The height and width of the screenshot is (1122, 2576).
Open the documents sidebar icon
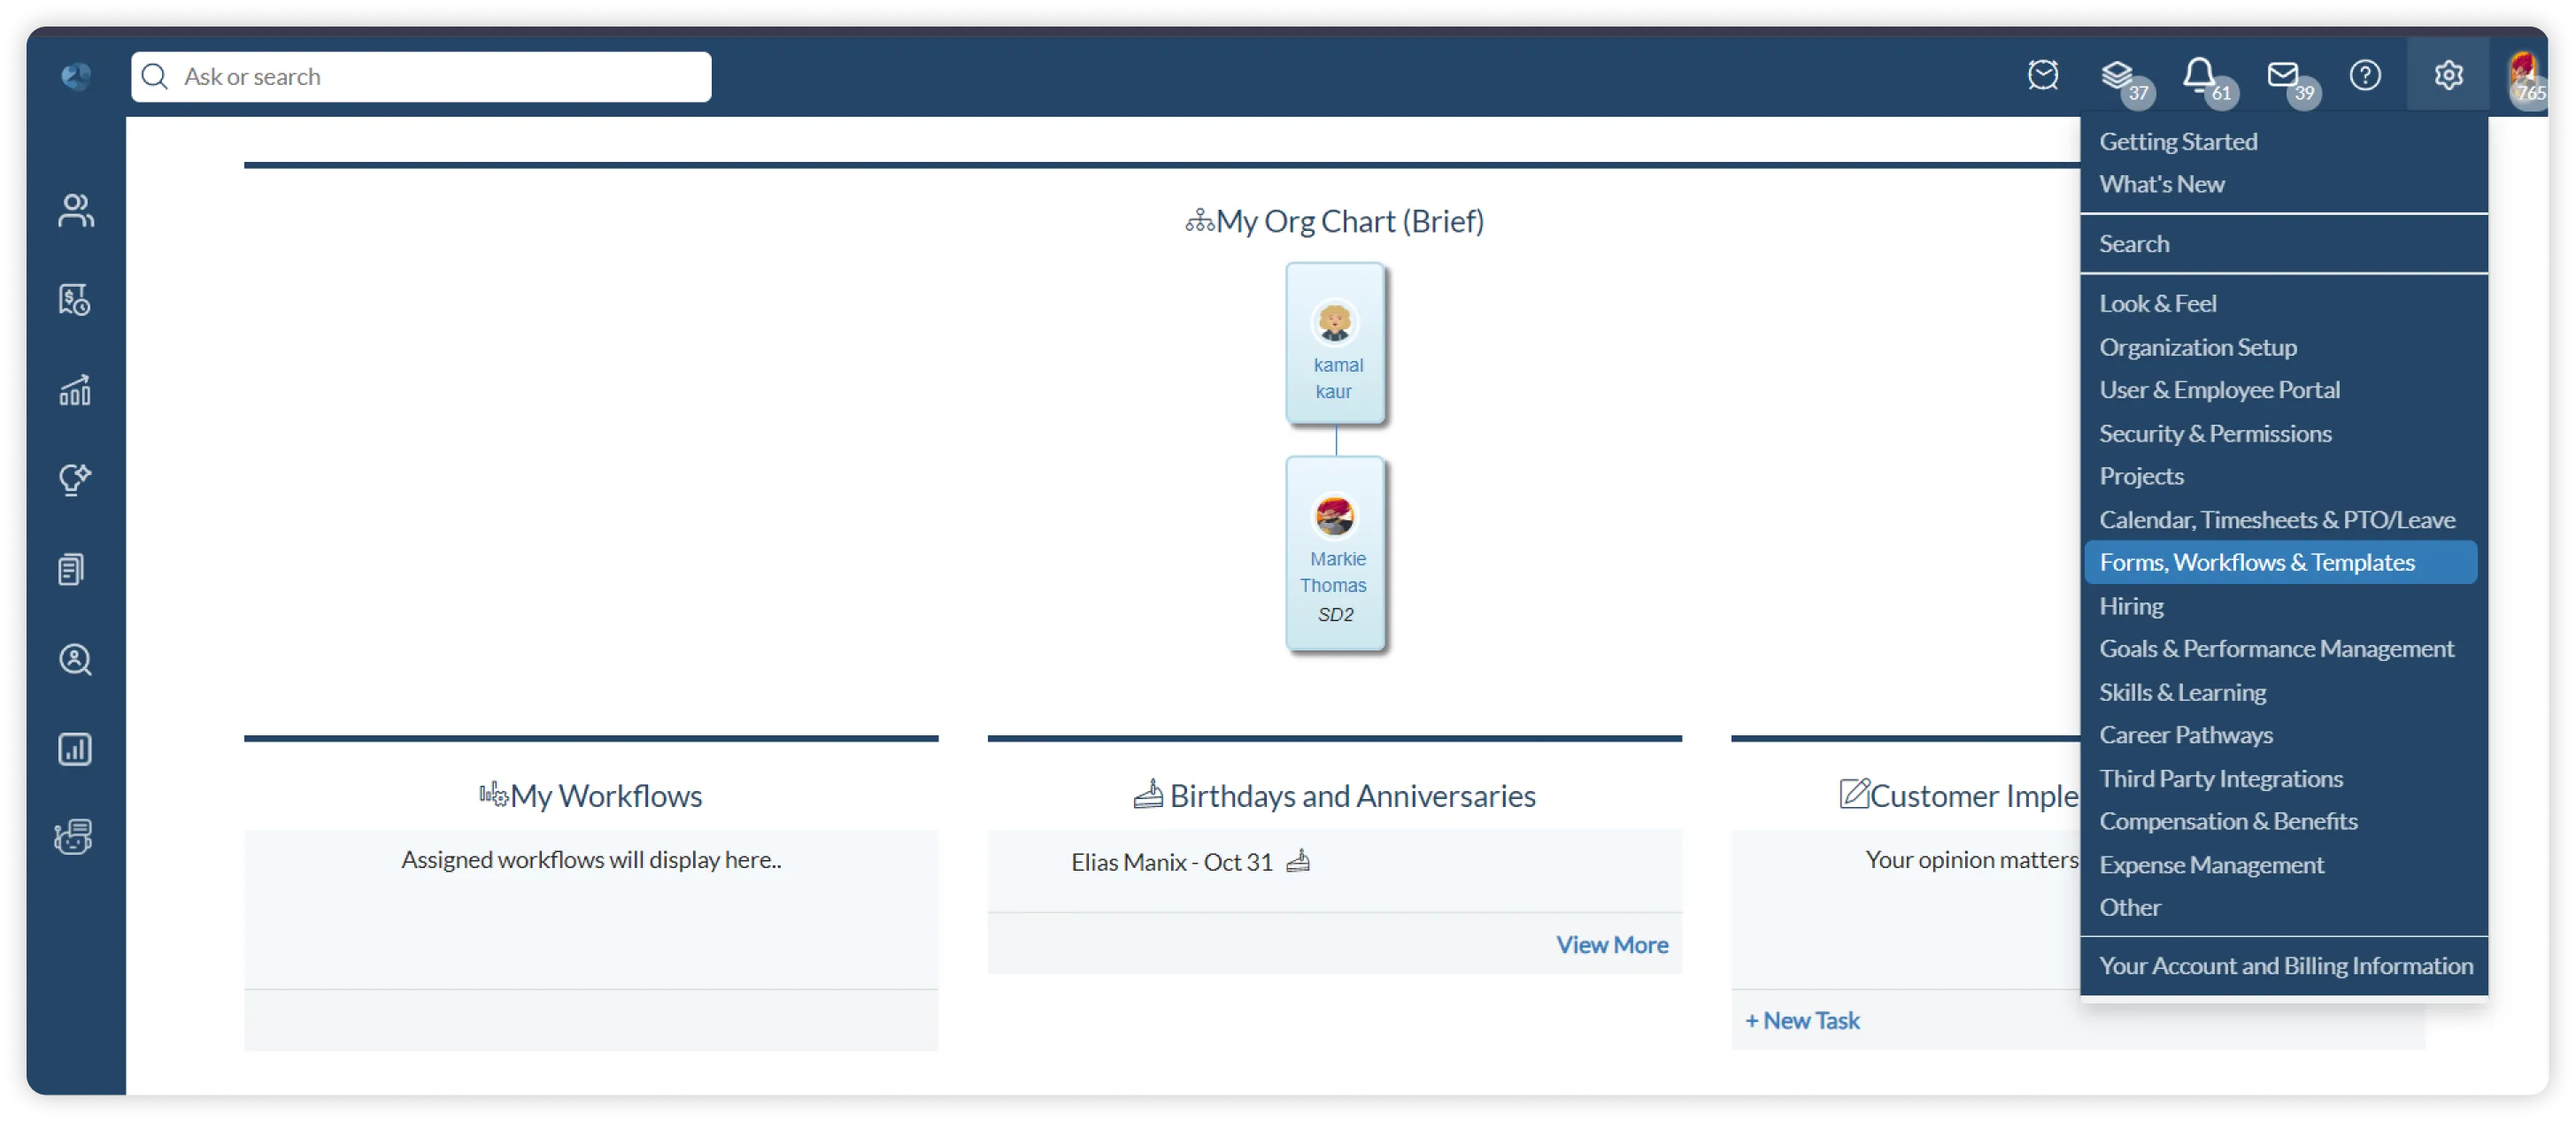pyautogui.click(x=72, y=569)
